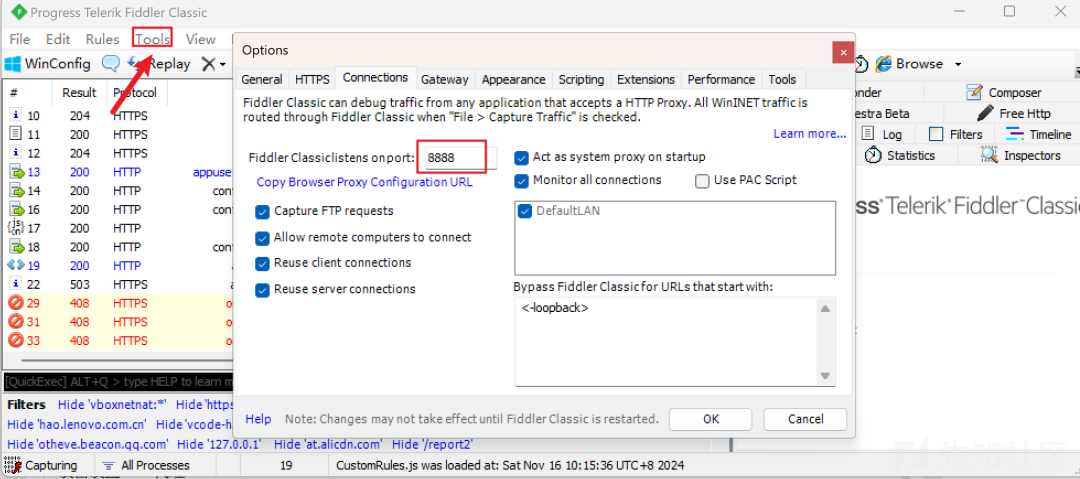The width and height of the screenshot is (1080, 479).
Task: Uncheck DefaultLAN in connections list
Action: pos(526,211)
